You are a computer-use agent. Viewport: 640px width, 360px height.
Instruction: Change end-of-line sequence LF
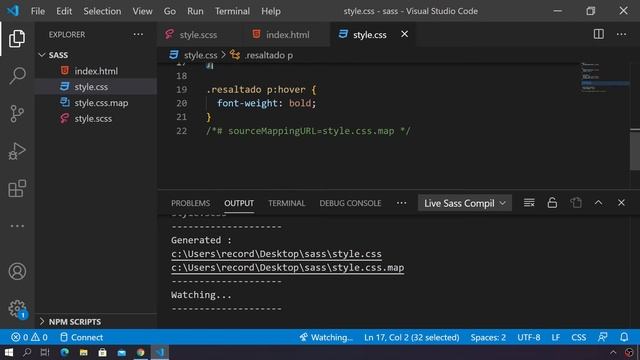coord(556,337)
